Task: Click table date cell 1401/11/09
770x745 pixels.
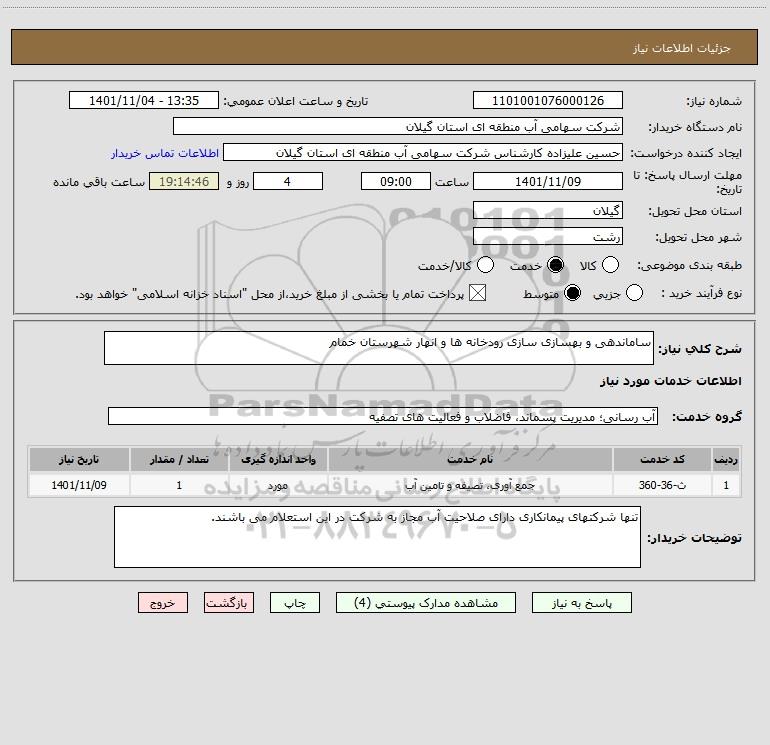Action: click(x=79, y=485)
